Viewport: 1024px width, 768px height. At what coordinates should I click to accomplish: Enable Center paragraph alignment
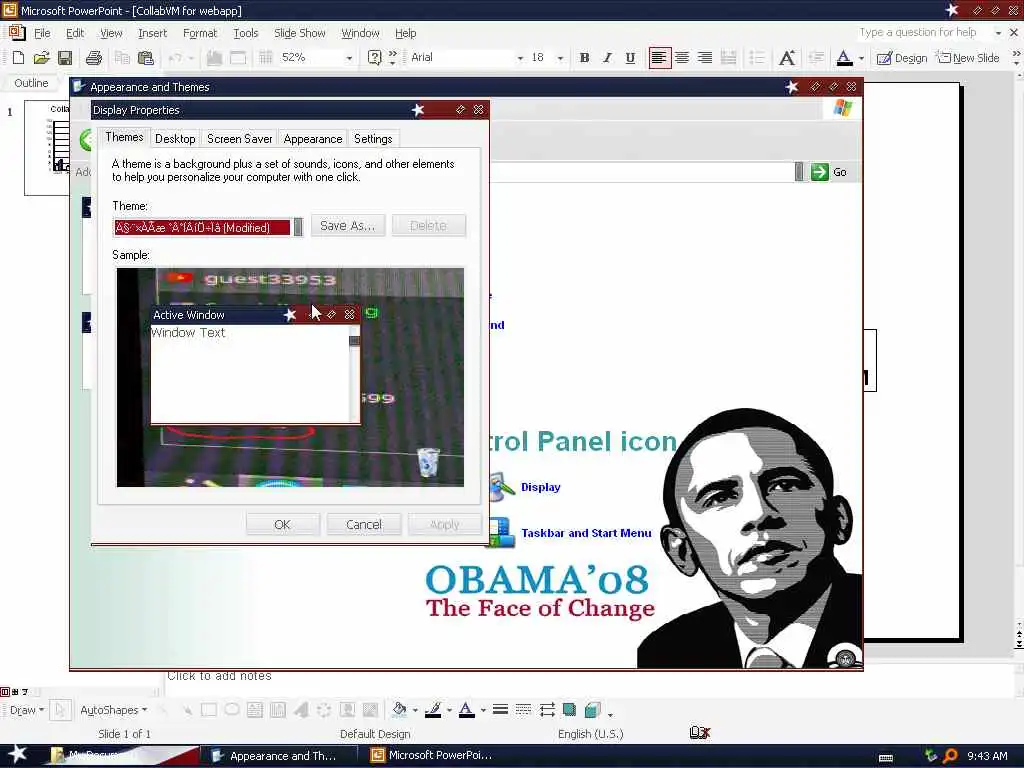tap(682, 57)
